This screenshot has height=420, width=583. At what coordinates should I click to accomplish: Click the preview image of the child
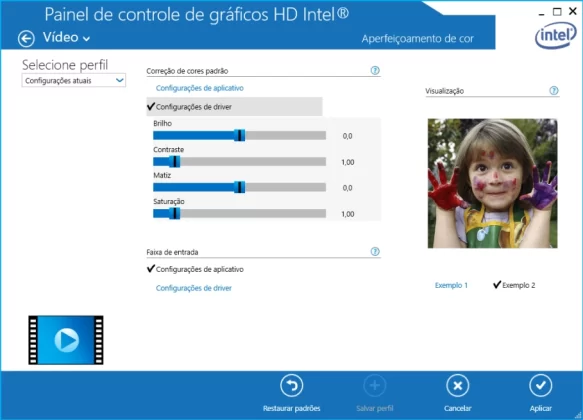[x=492, y=183]
